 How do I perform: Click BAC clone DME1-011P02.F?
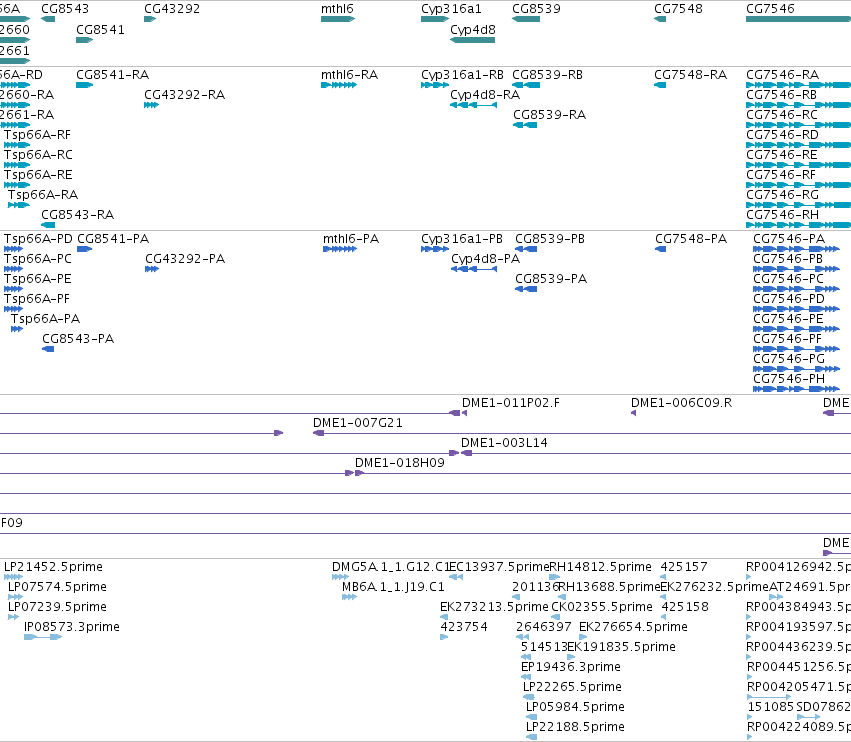click(511, 403)
